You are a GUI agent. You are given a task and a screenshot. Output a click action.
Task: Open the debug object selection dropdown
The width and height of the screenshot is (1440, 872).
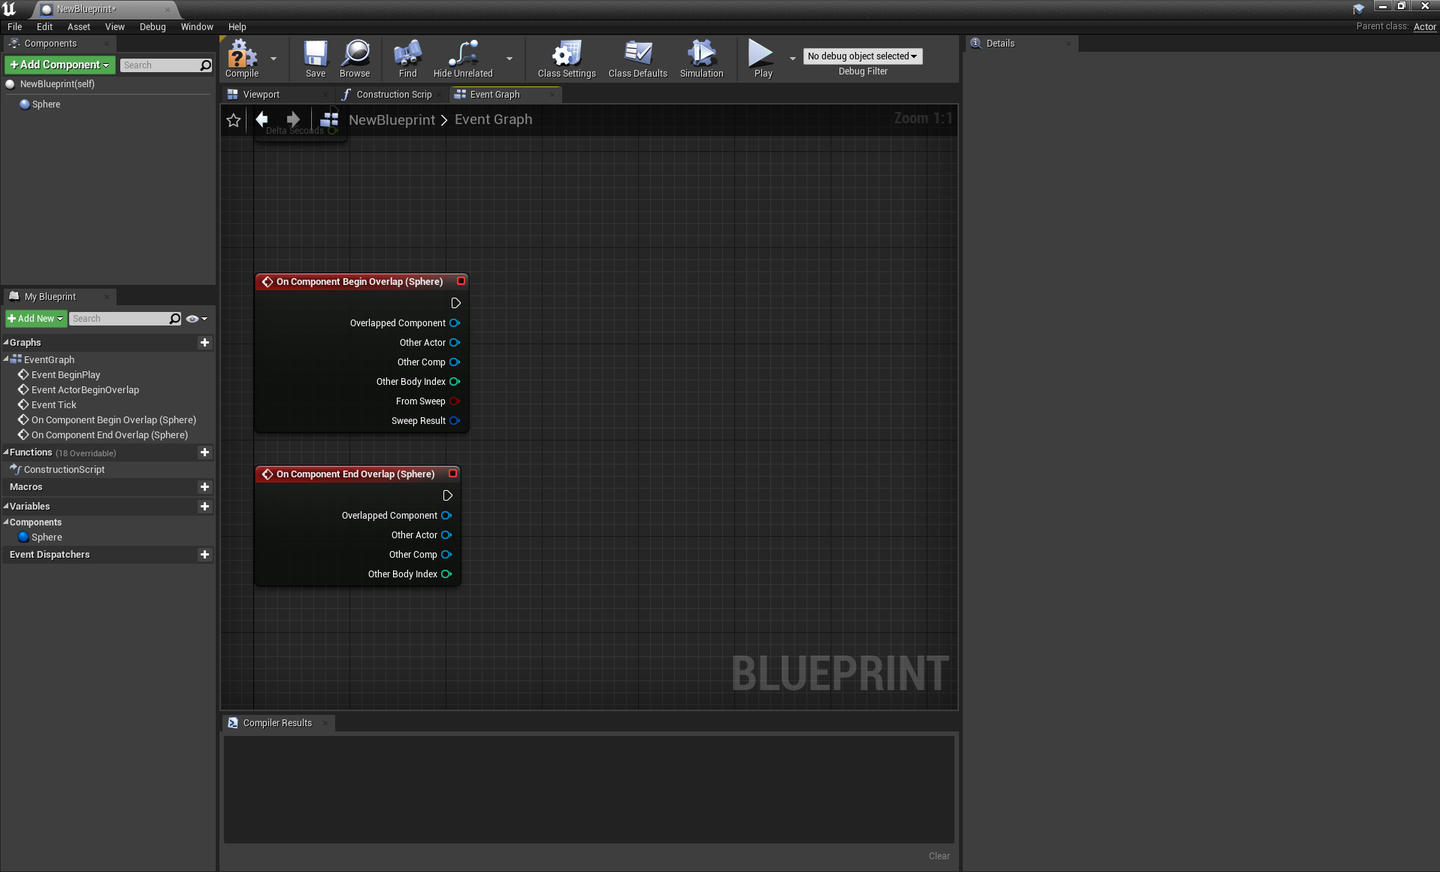[x=862, y=55]
